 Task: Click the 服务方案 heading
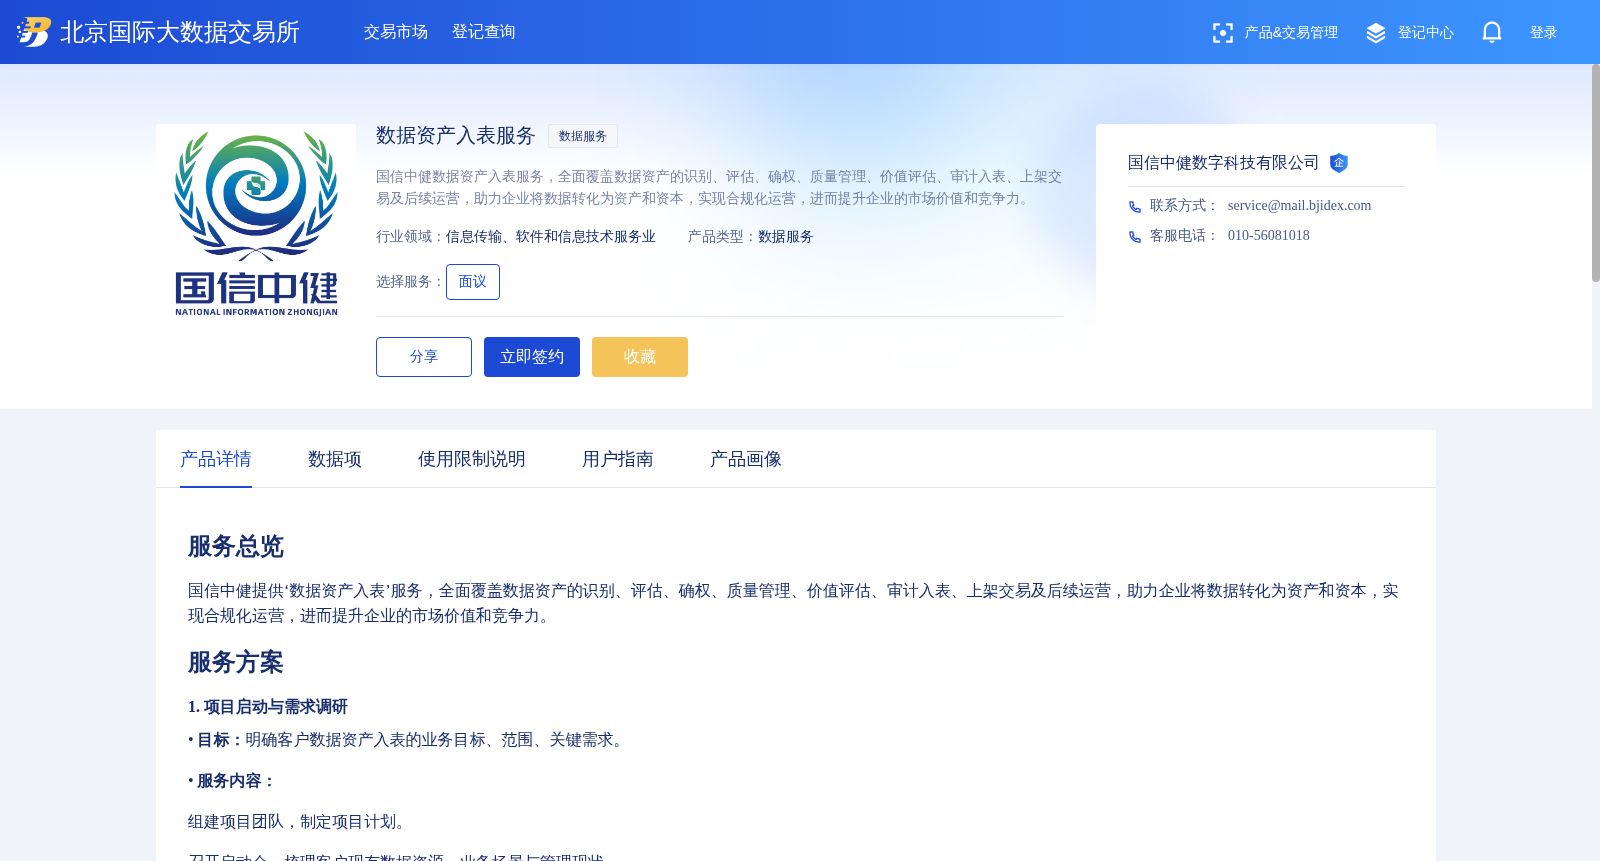(x=236, y=663)
